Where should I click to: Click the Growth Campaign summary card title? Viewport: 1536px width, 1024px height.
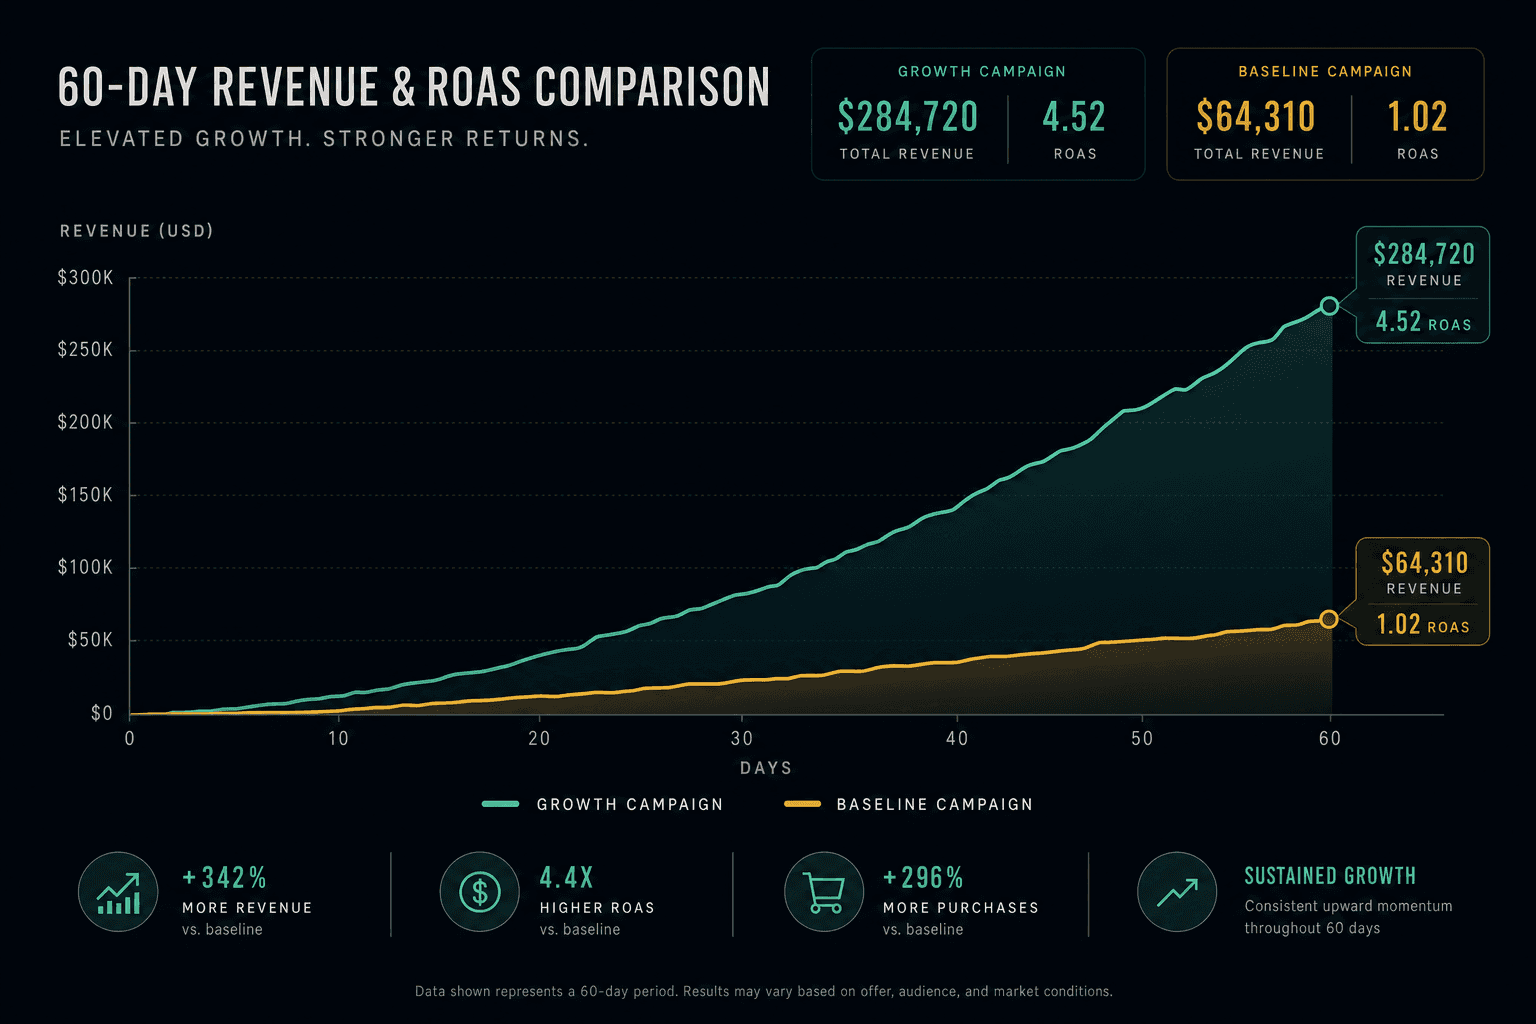982,72
